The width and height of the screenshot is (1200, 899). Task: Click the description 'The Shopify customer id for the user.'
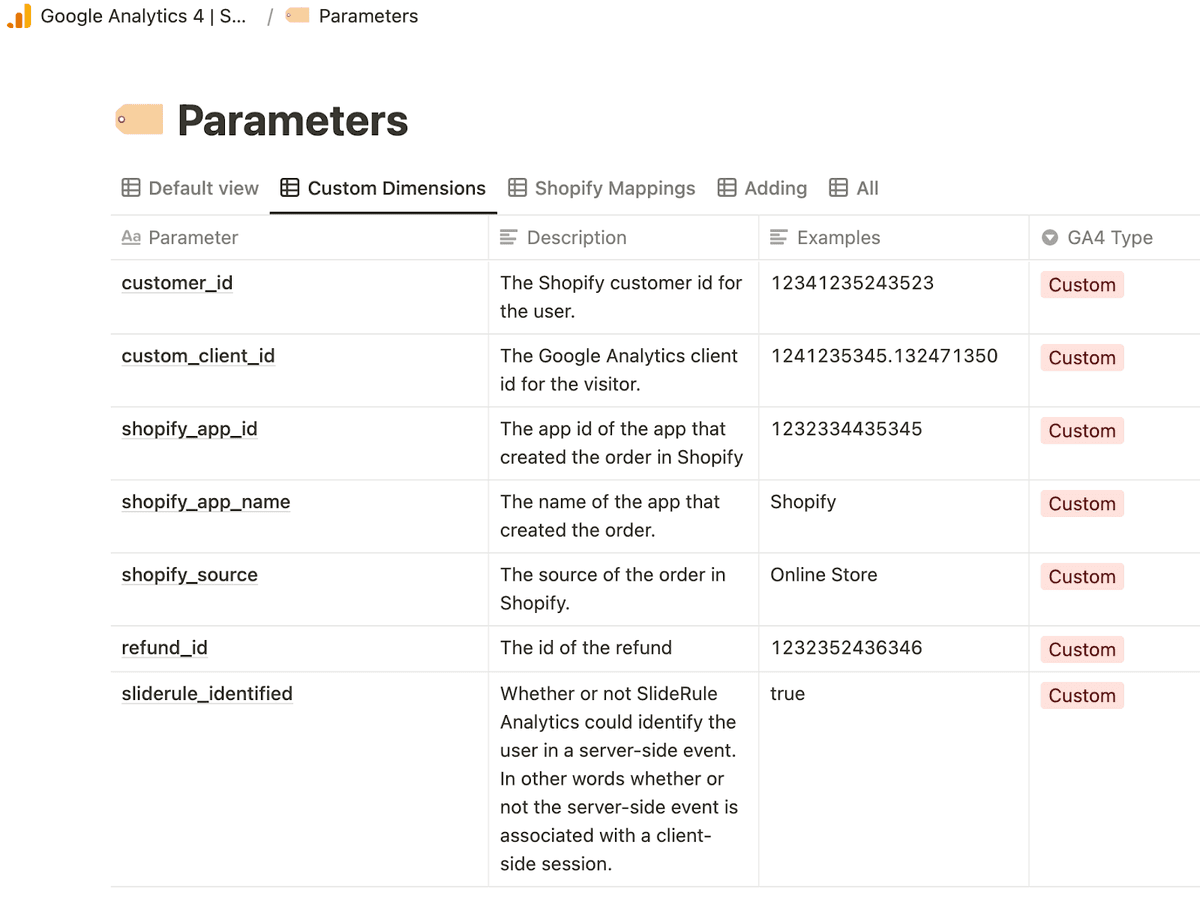621,297
